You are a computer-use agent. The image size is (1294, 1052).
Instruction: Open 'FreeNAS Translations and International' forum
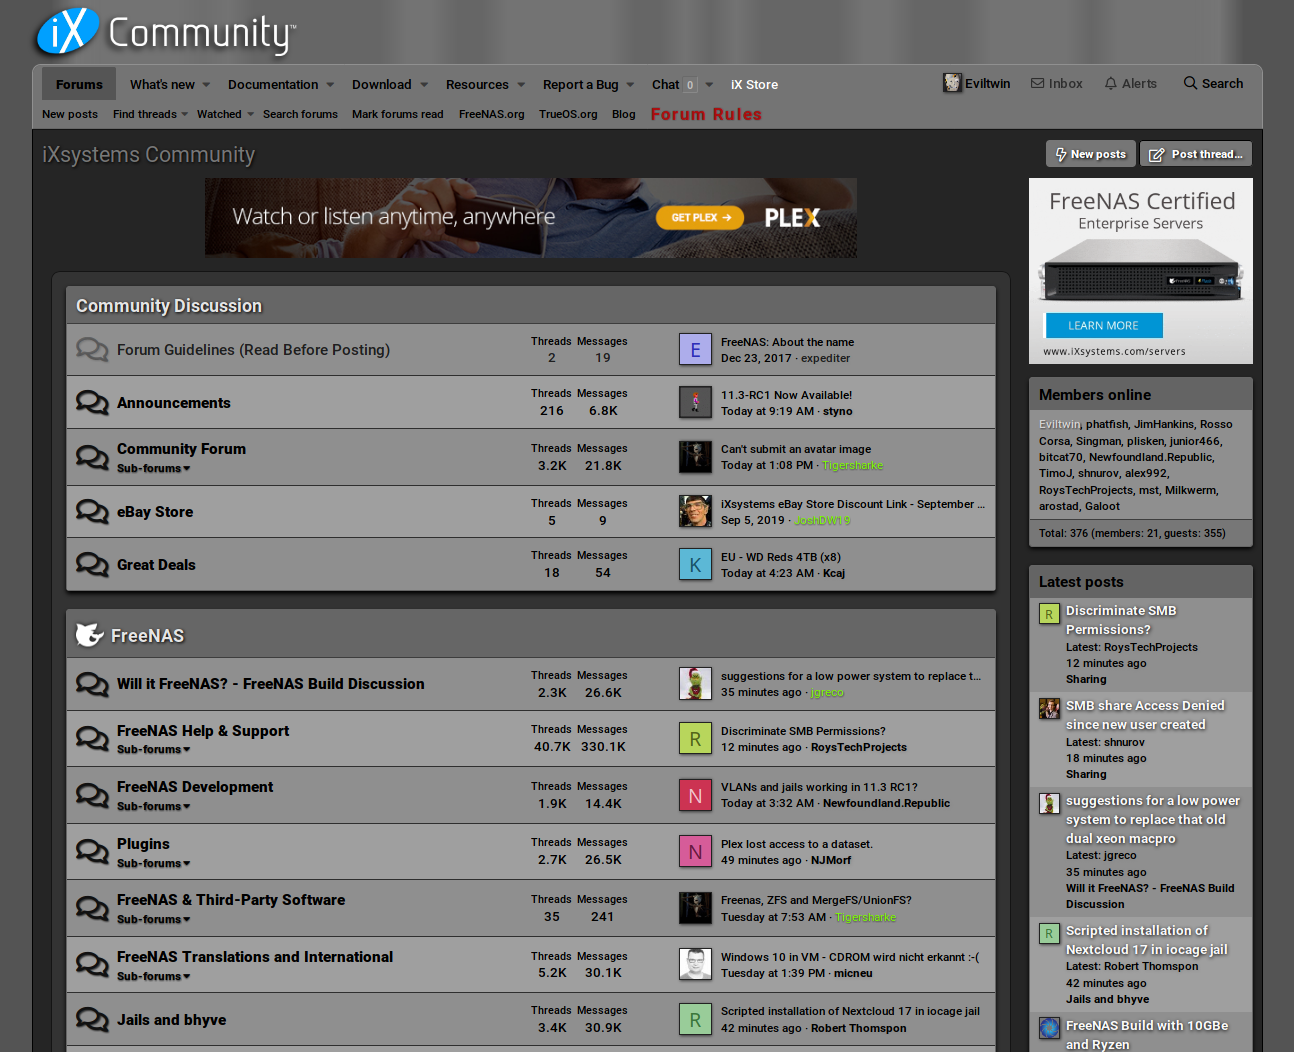tap(255, 957)
